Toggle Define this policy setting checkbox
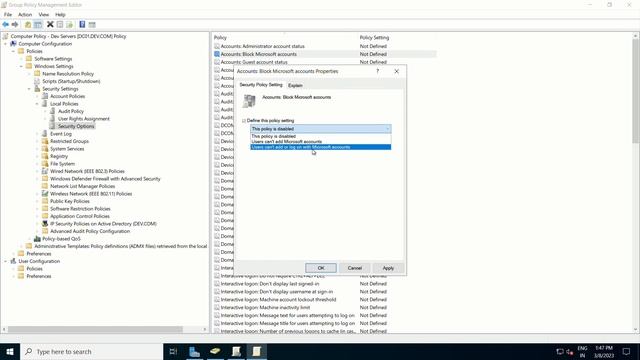 (244, 120)
